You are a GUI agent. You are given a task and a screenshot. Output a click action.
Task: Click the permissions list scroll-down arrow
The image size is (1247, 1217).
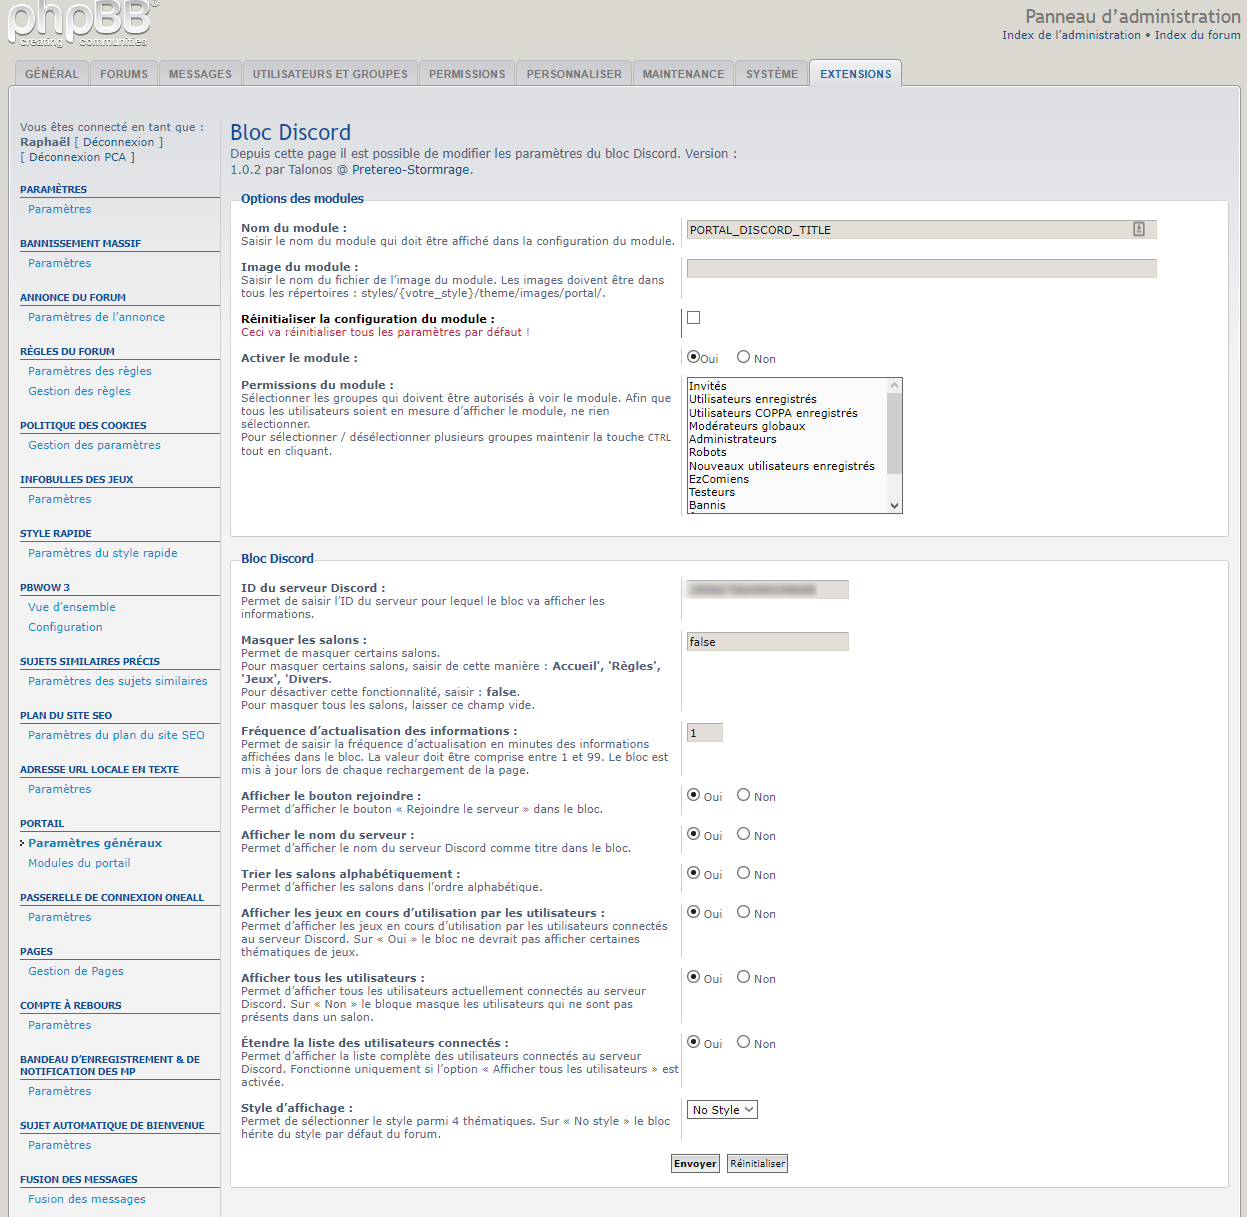point(894,506)
